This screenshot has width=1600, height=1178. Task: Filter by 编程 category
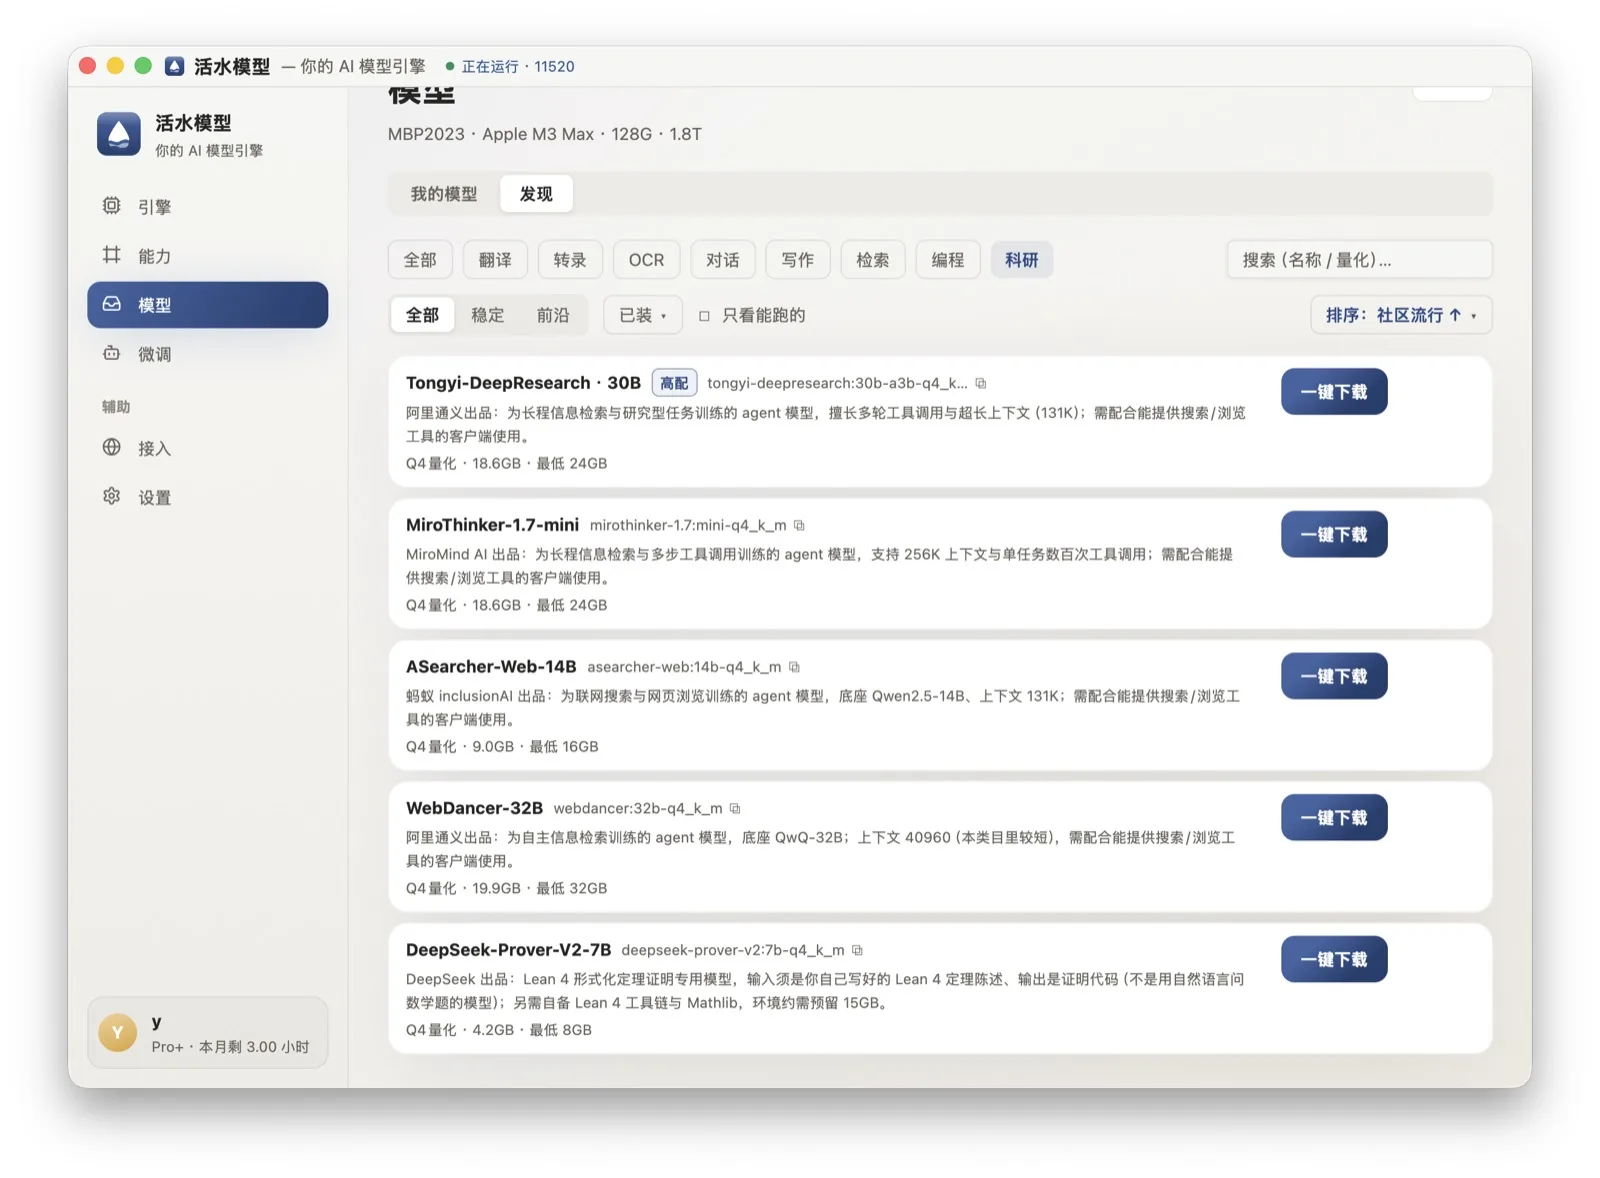tap(948, 260)
